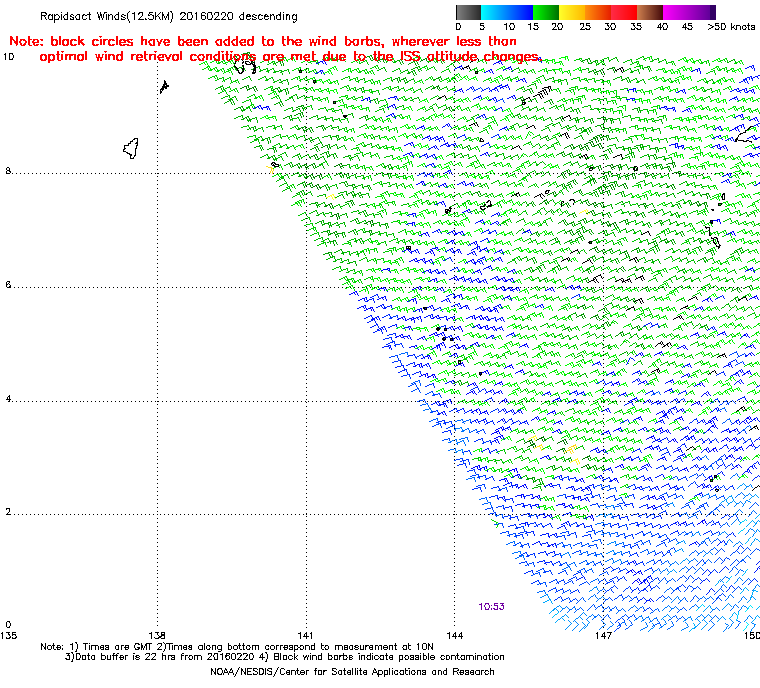Click the latitude axis label '8'
Screen dimensions: 760x688
click(8, 171)
